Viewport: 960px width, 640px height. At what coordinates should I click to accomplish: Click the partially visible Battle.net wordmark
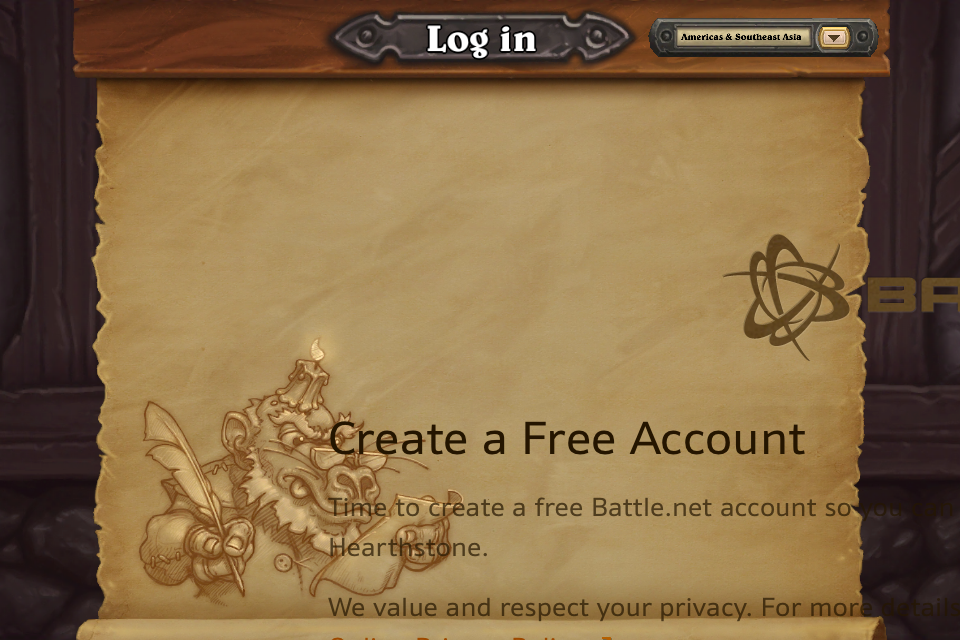tap(912, 295)
